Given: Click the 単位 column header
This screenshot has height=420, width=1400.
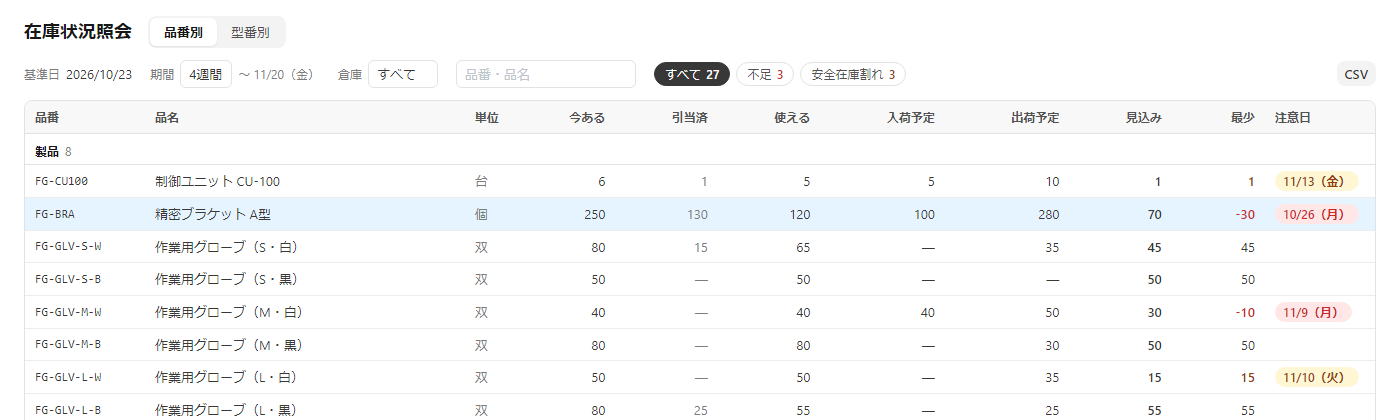Looking at the screenshot, I should pyautogui.click(x=486, y=117).
